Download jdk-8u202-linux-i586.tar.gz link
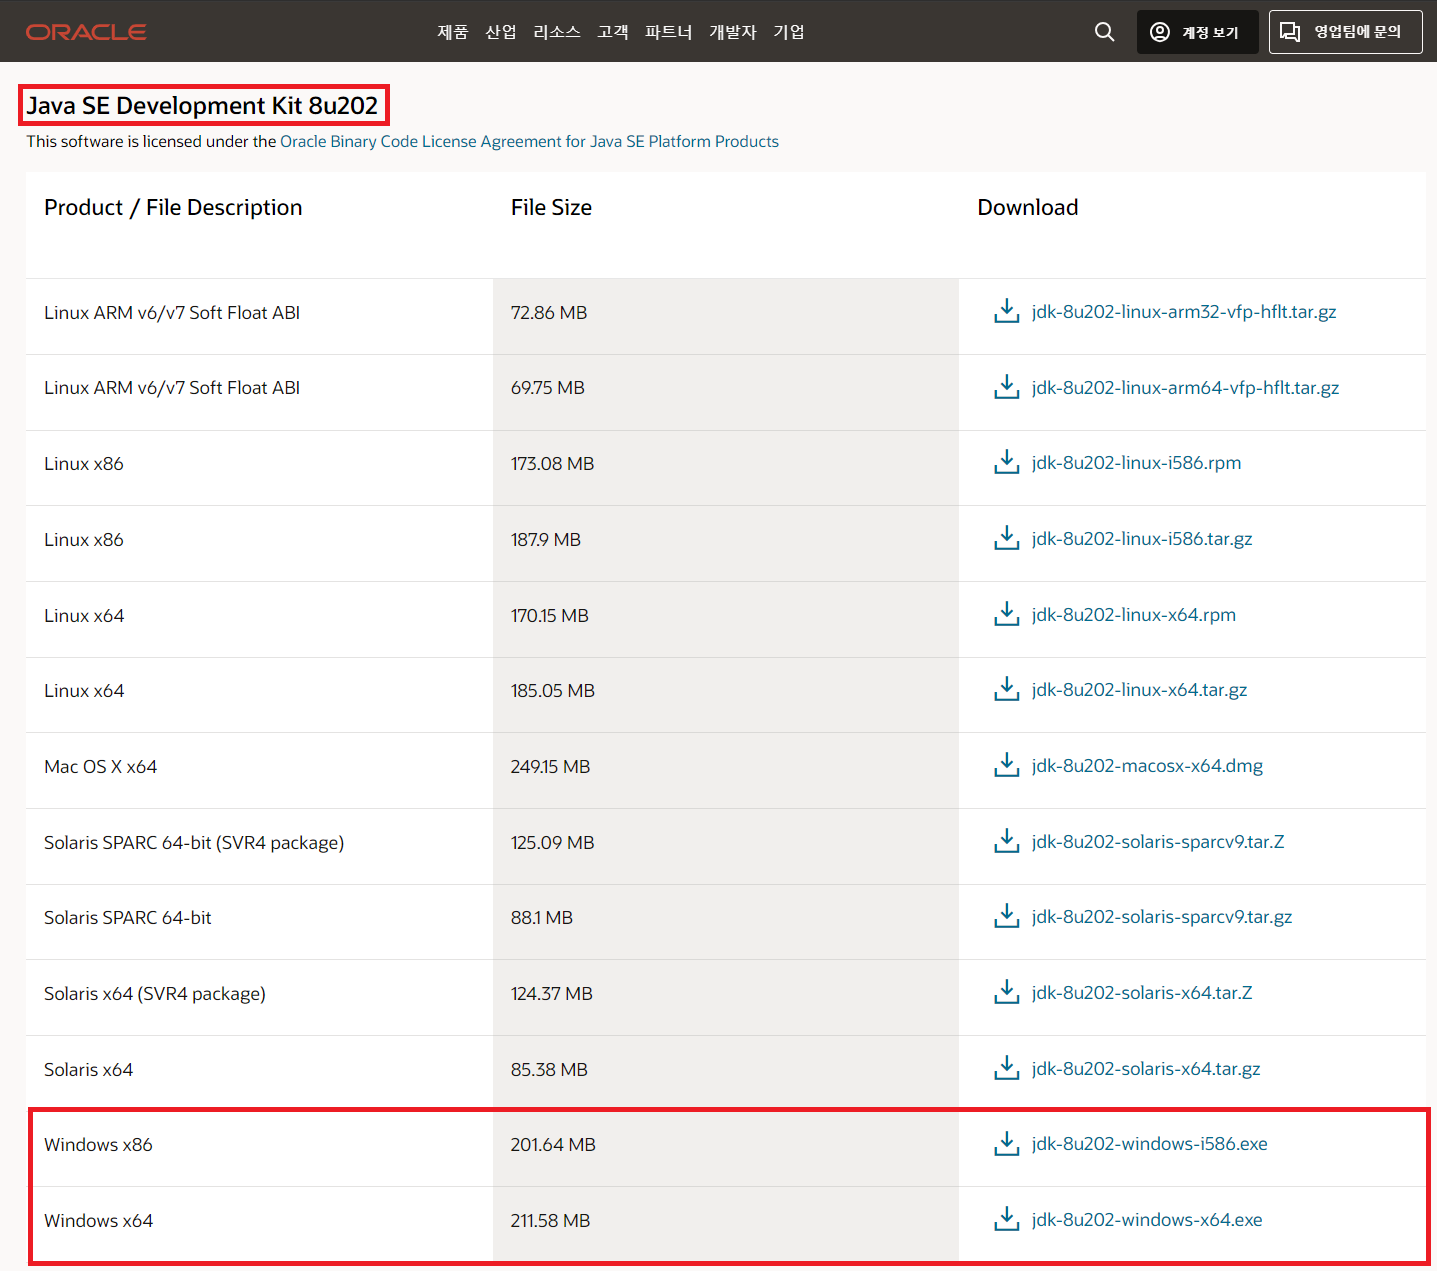Viewport: 1437px width, 1271px height. pyautogui.click(x=1142, y=538)
